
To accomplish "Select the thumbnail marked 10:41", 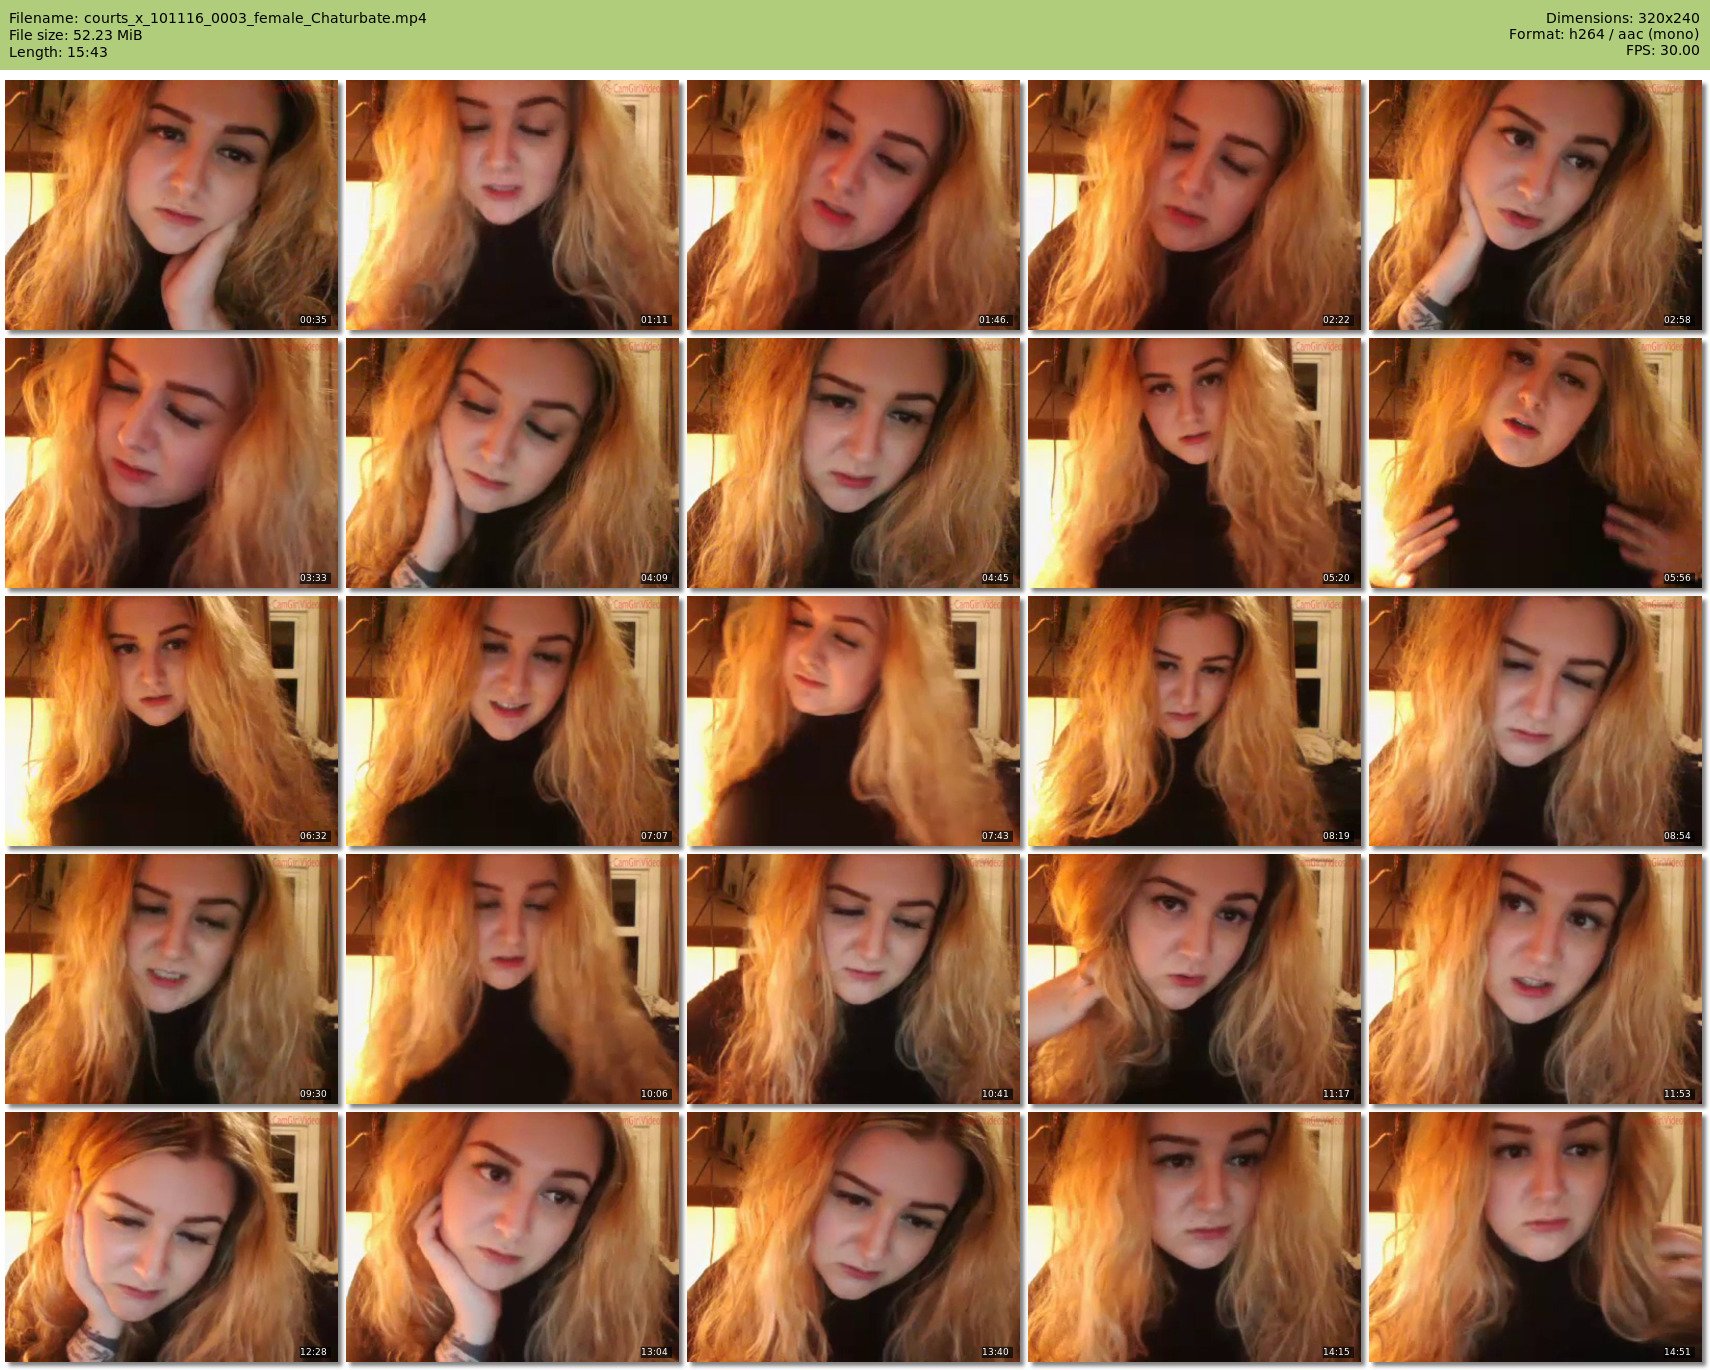I will pos(854,979).
